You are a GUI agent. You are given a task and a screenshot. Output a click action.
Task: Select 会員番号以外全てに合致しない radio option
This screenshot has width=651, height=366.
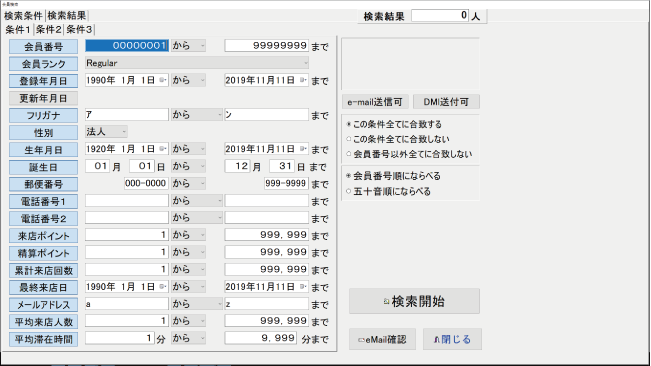point(409,154)
